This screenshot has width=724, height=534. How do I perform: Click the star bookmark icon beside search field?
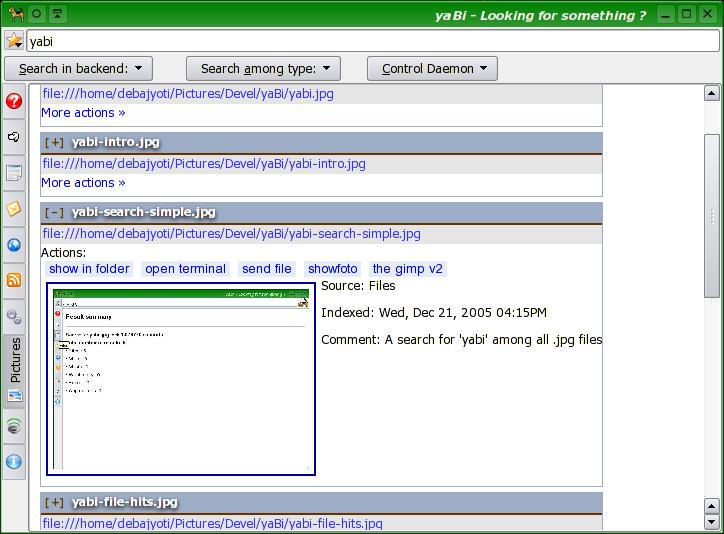[14, 41]
